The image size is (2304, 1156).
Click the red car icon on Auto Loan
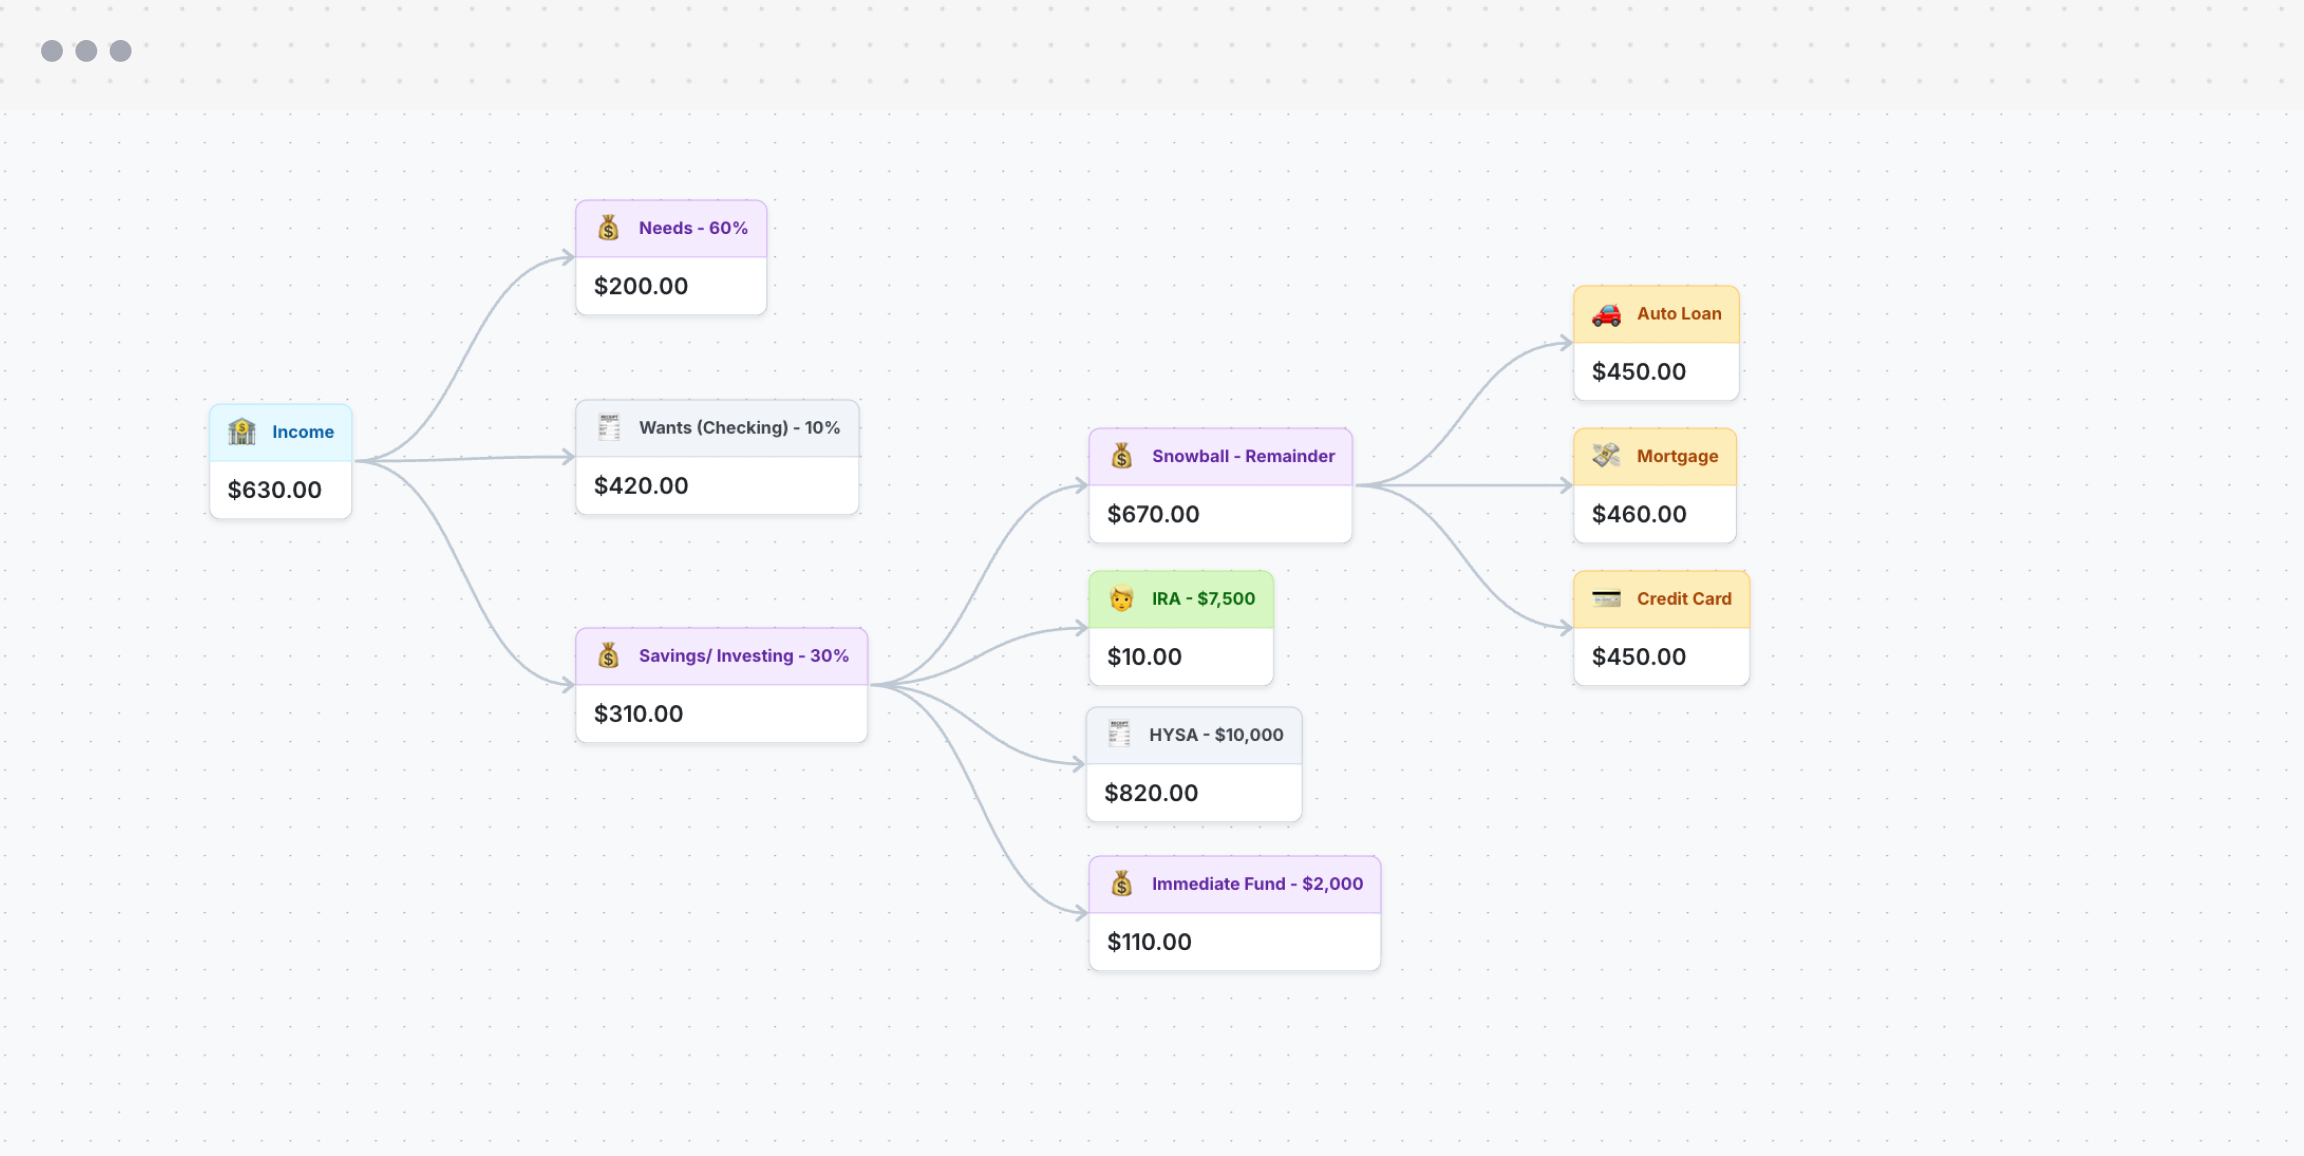1606,314
